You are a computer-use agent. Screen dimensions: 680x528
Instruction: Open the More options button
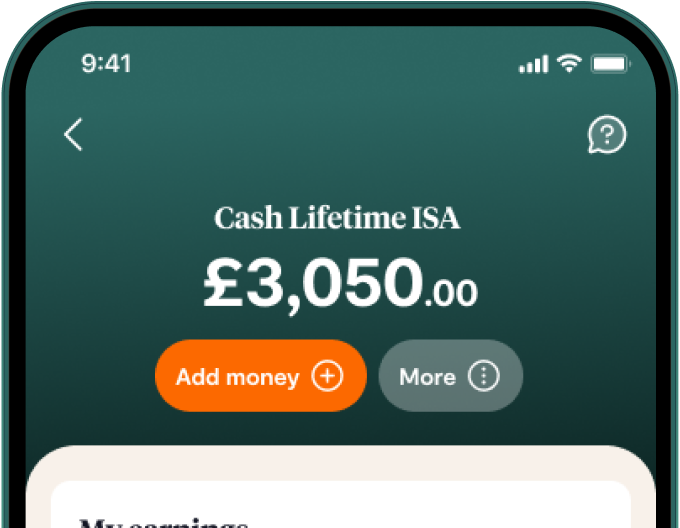450,376
